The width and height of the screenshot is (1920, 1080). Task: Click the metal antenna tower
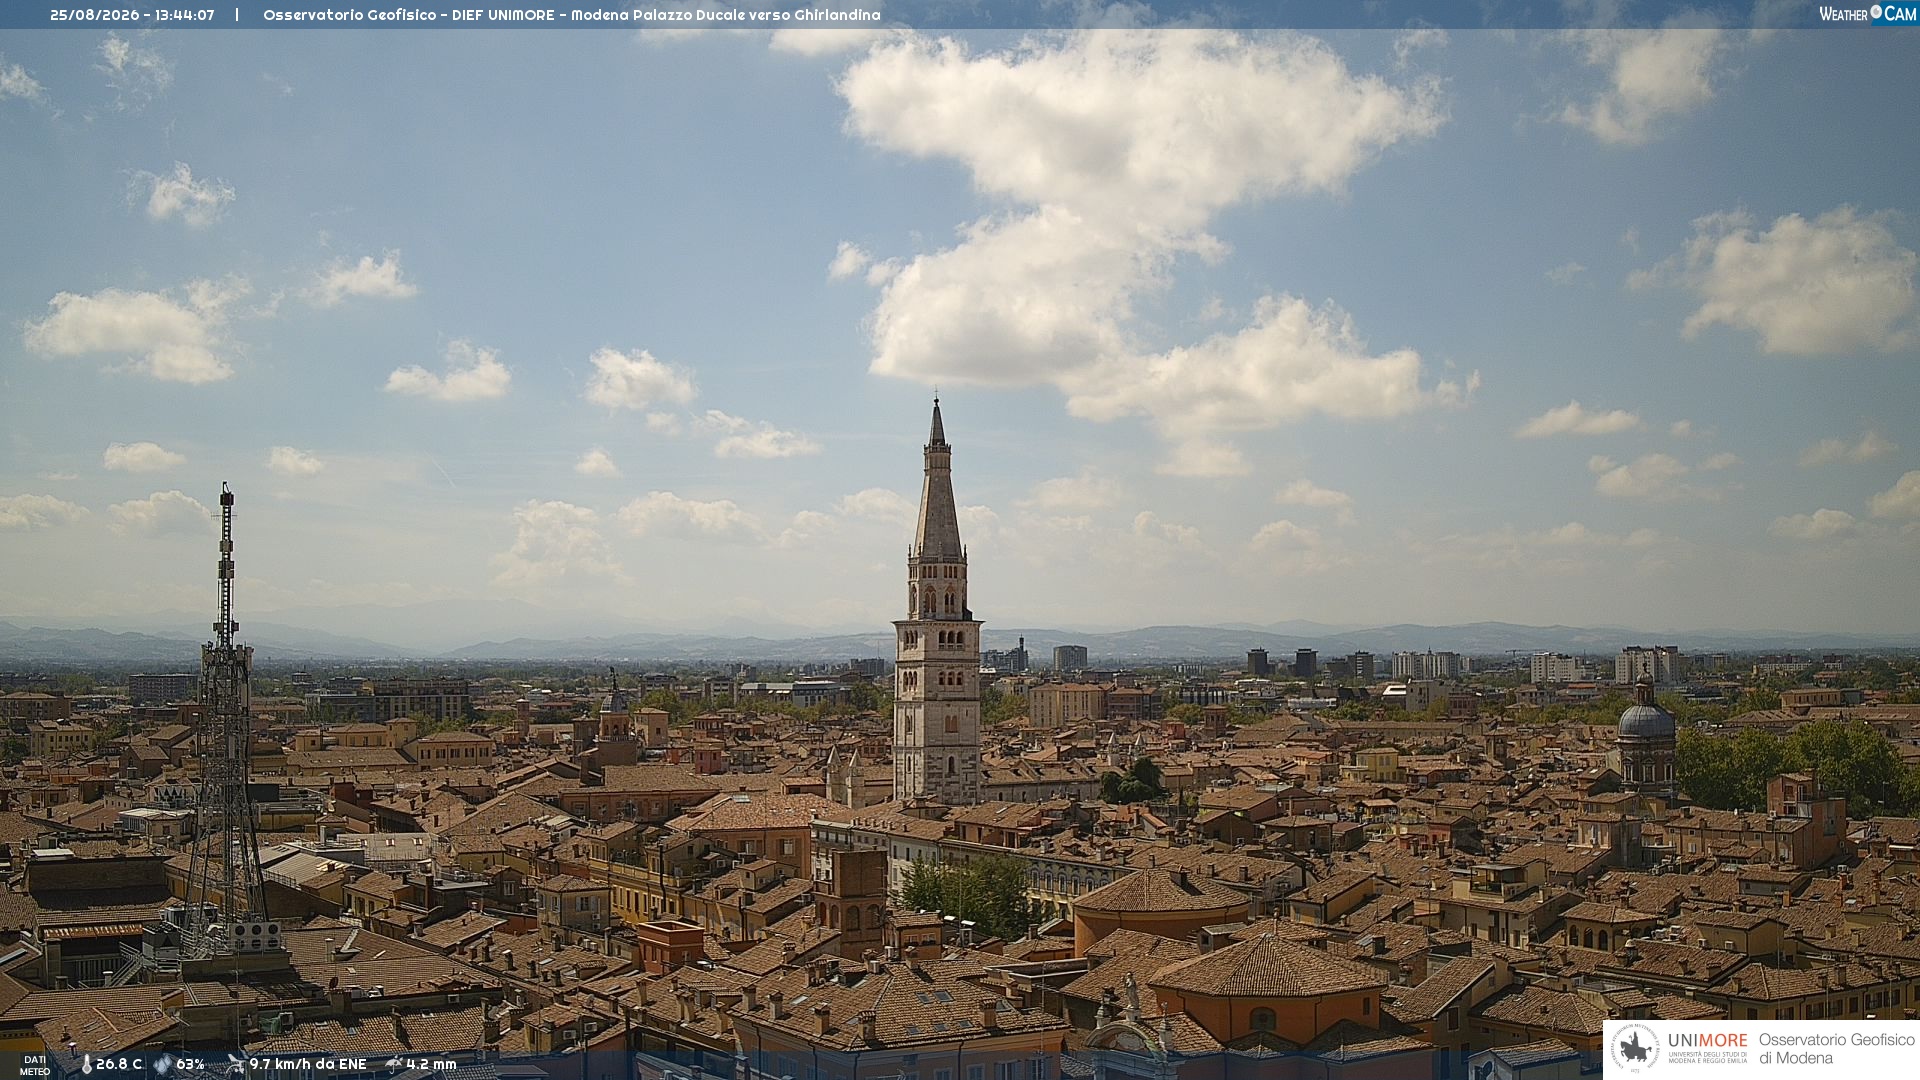(225, 720)
